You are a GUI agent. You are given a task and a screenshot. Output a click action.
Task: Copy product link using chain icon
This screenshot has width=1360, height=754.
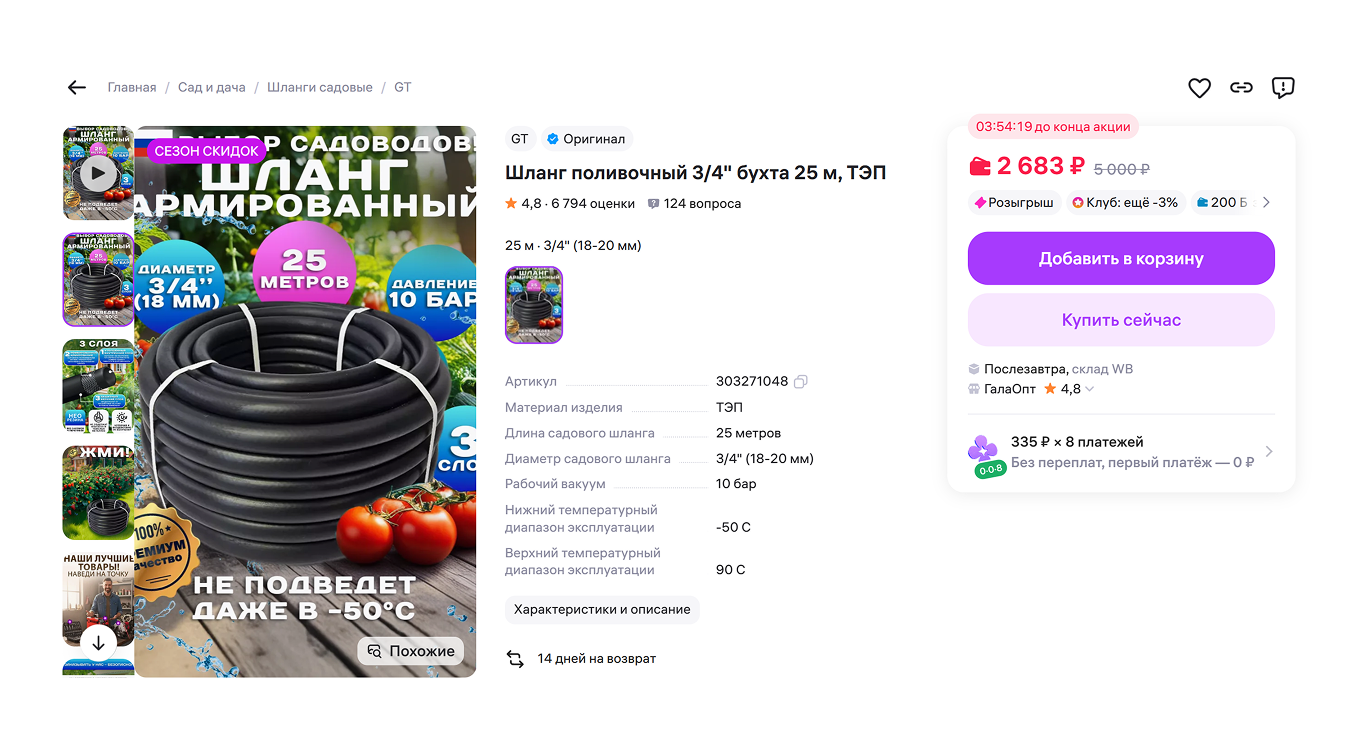coord(1241,88)
